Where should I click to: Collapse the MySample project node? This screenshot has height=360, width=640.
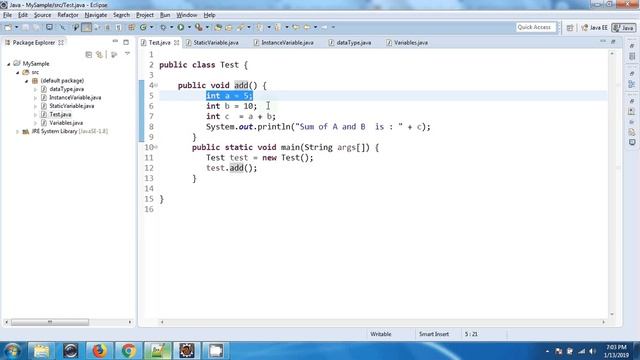pyautogui.click(x=9, y=64)
